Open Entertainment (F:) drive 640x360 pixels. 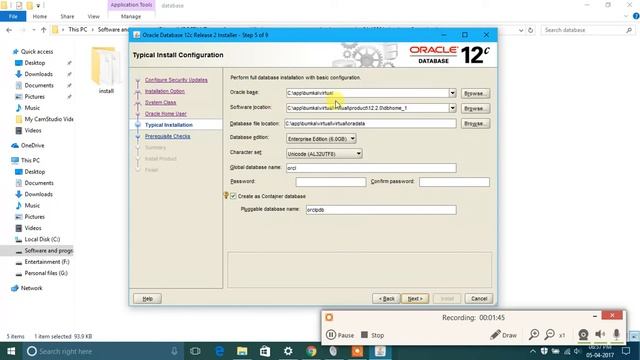coord(47,262)
